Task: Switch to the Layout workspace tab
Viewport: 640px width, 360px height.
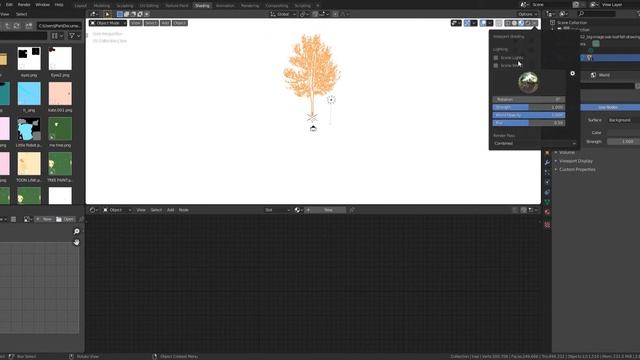Action: (81, 6)
